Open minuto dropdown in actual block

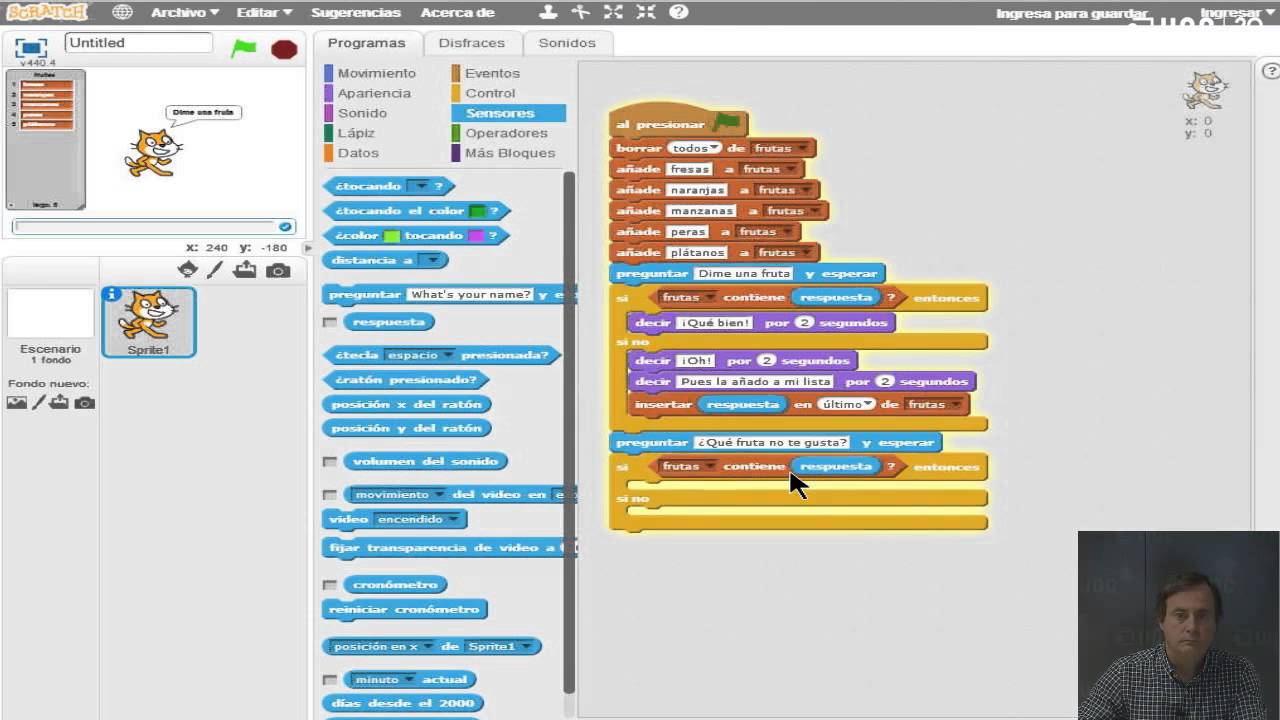409,679
